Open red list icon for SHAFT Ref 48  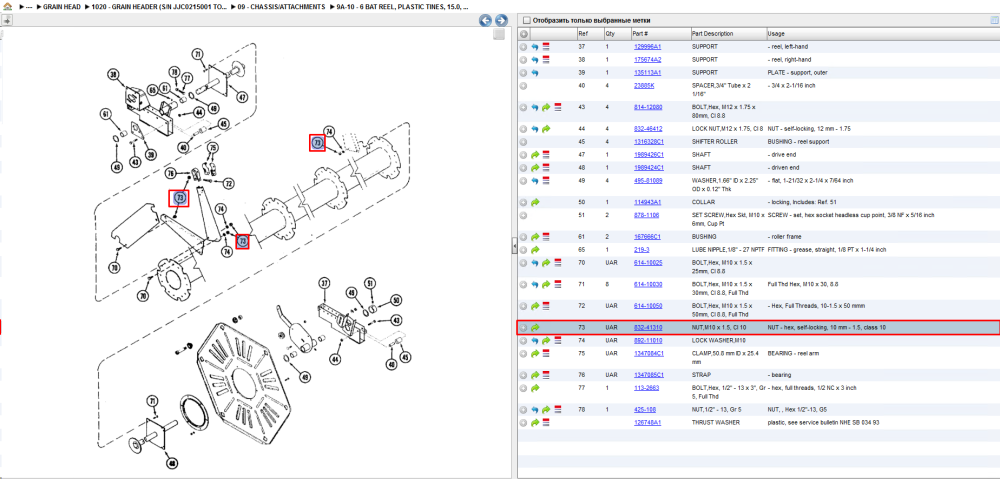[x=546, y=168]
